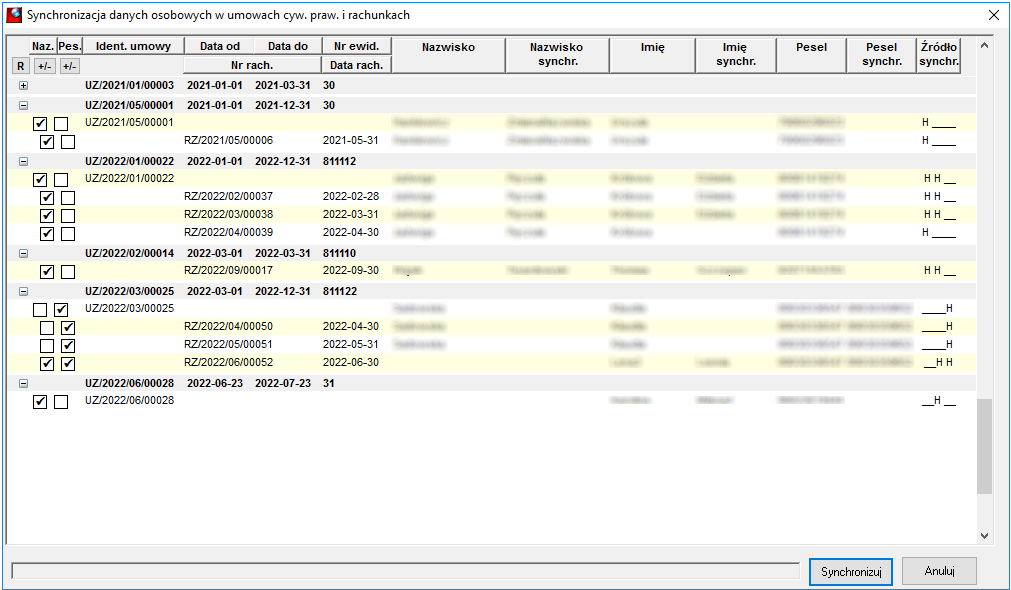The height and width of the screenshot is (590, 1011).
Task: Click the progress bar field at bottom
Action: click(x=406, y=571)
